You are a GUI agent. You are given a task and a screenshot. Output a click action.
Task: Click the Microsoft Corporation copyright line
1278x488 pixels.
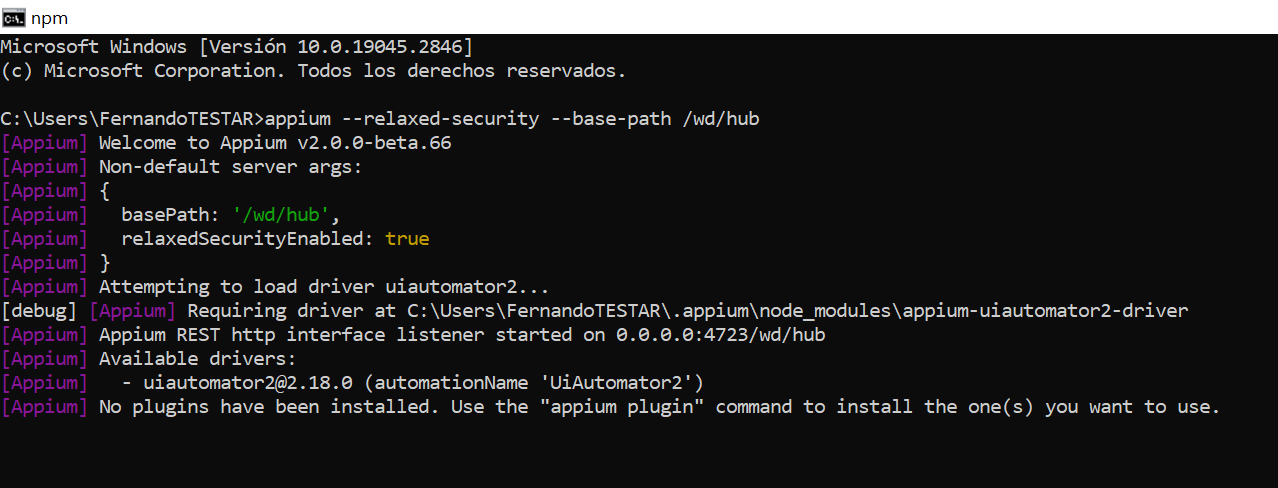313,71
